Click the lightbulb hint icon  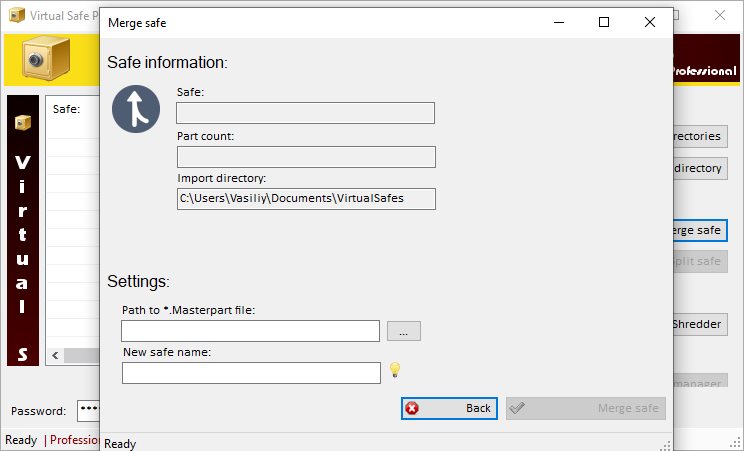395,371
